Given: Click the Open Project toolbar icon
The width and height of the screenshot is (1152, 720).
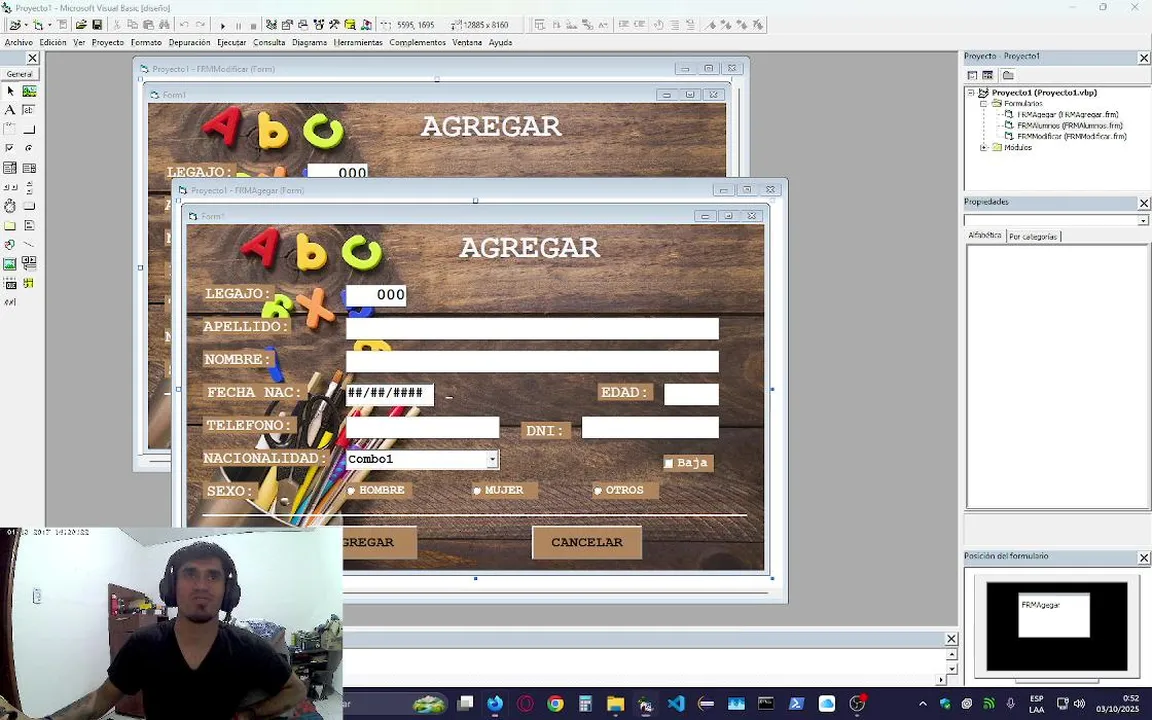Looking at the screenshot, I should [81, 25].
